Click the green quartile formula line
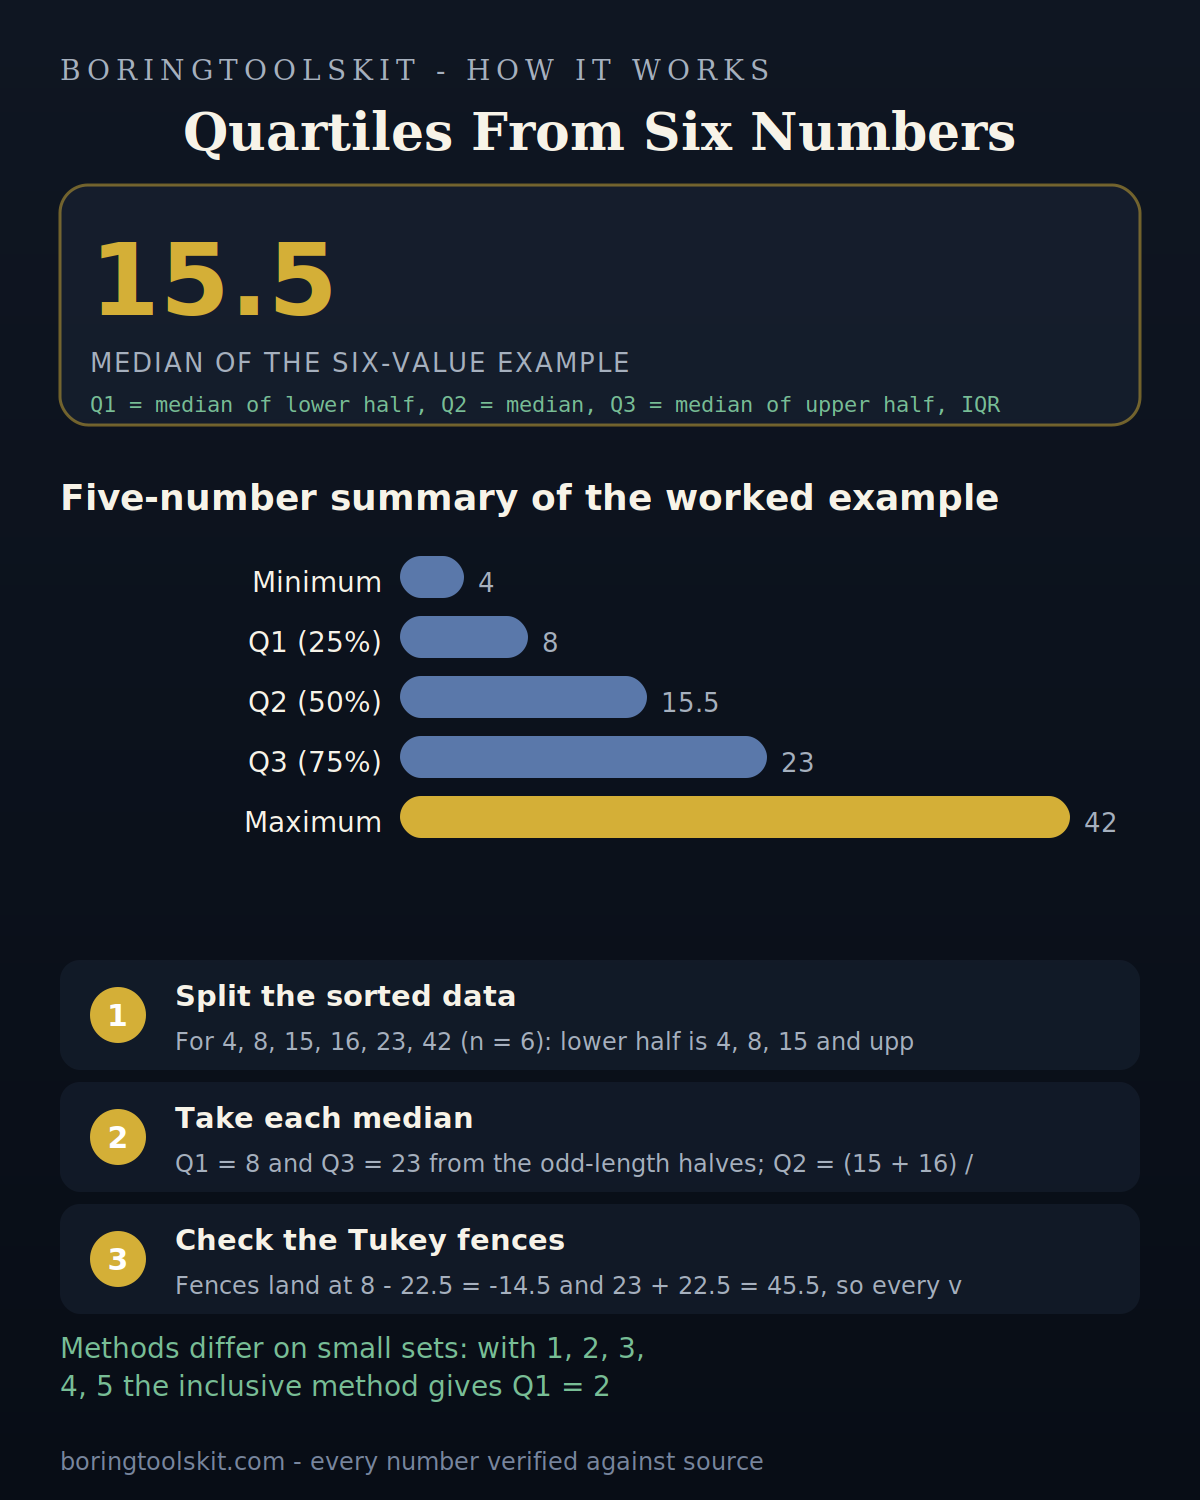 [545, 405]
